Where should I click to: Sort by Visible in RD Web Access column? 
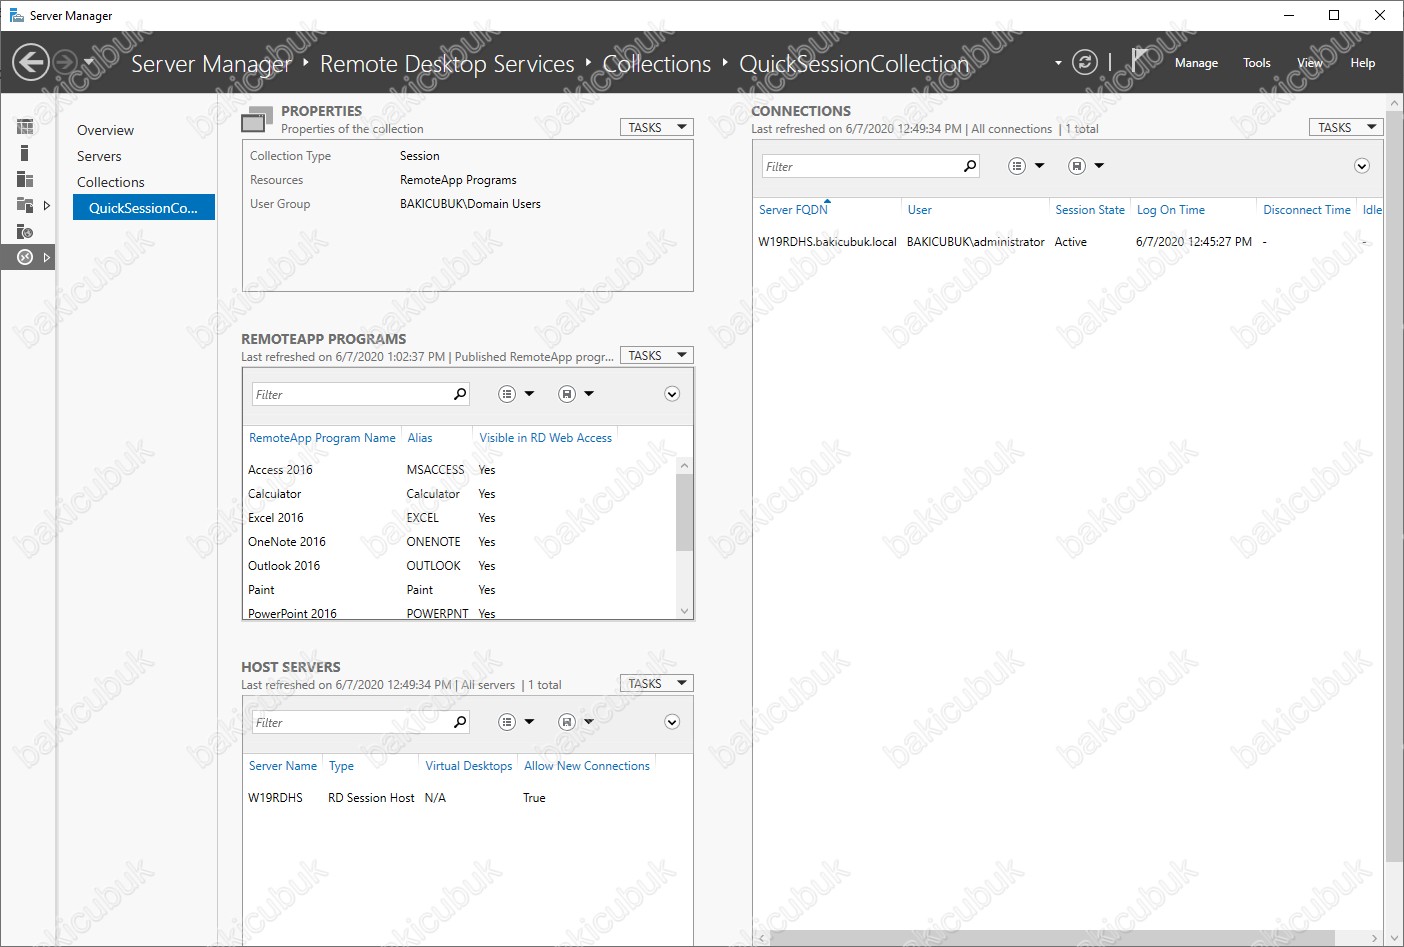tap(545, 438)
